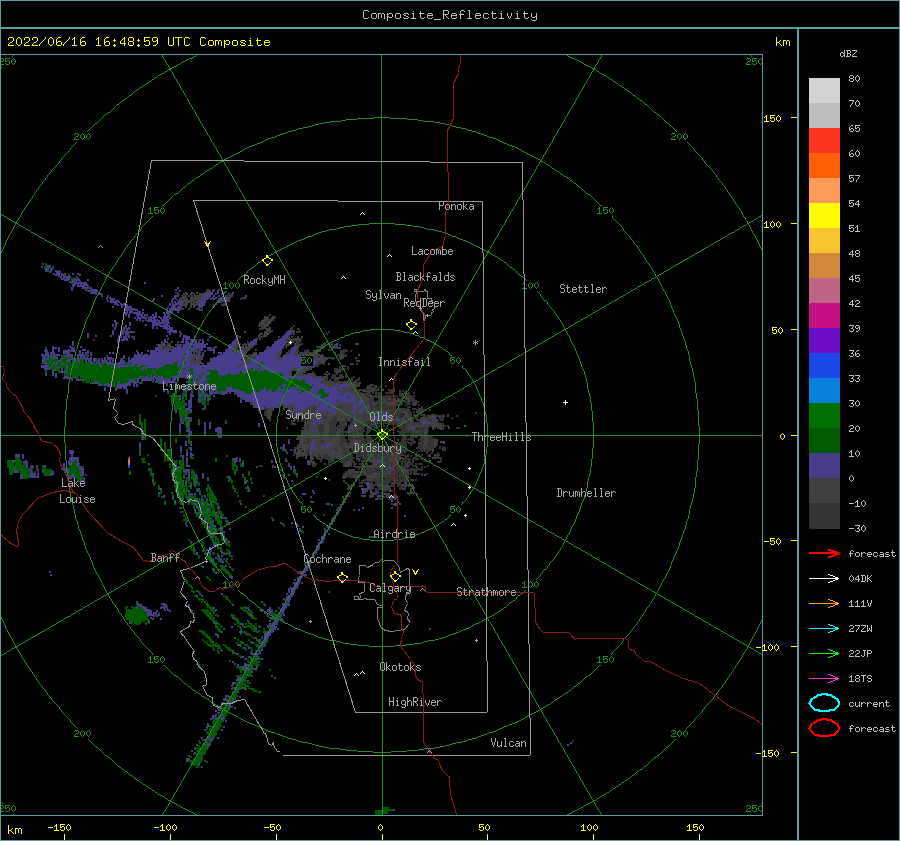
Task: Click the Olds town label
Action: pyautogui.click(x=381, y=417)
